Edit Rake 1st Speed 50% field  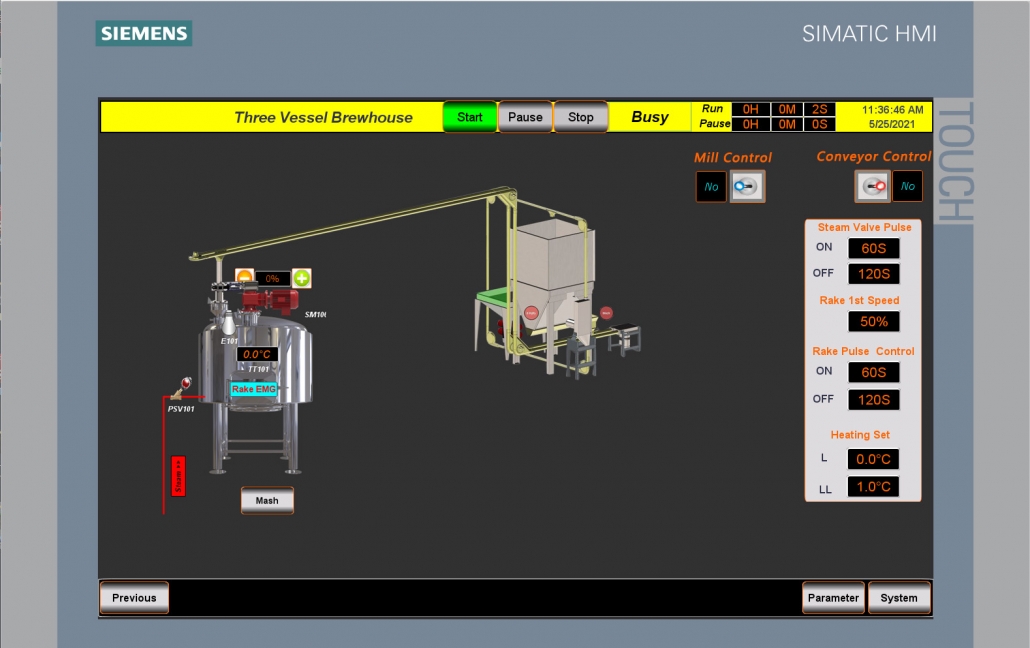pyautogui.click(x=874, y=321)
